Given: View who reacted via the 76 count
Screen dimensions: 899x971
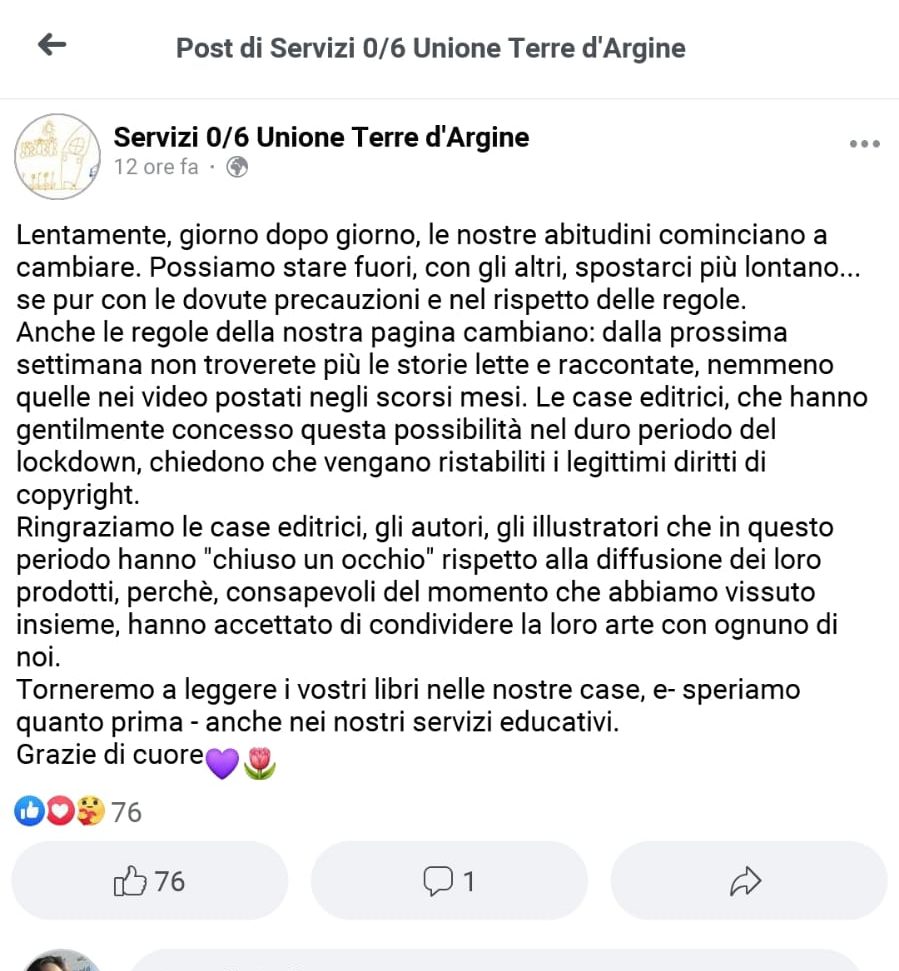Looking at the screenshot, I should 126,812.
